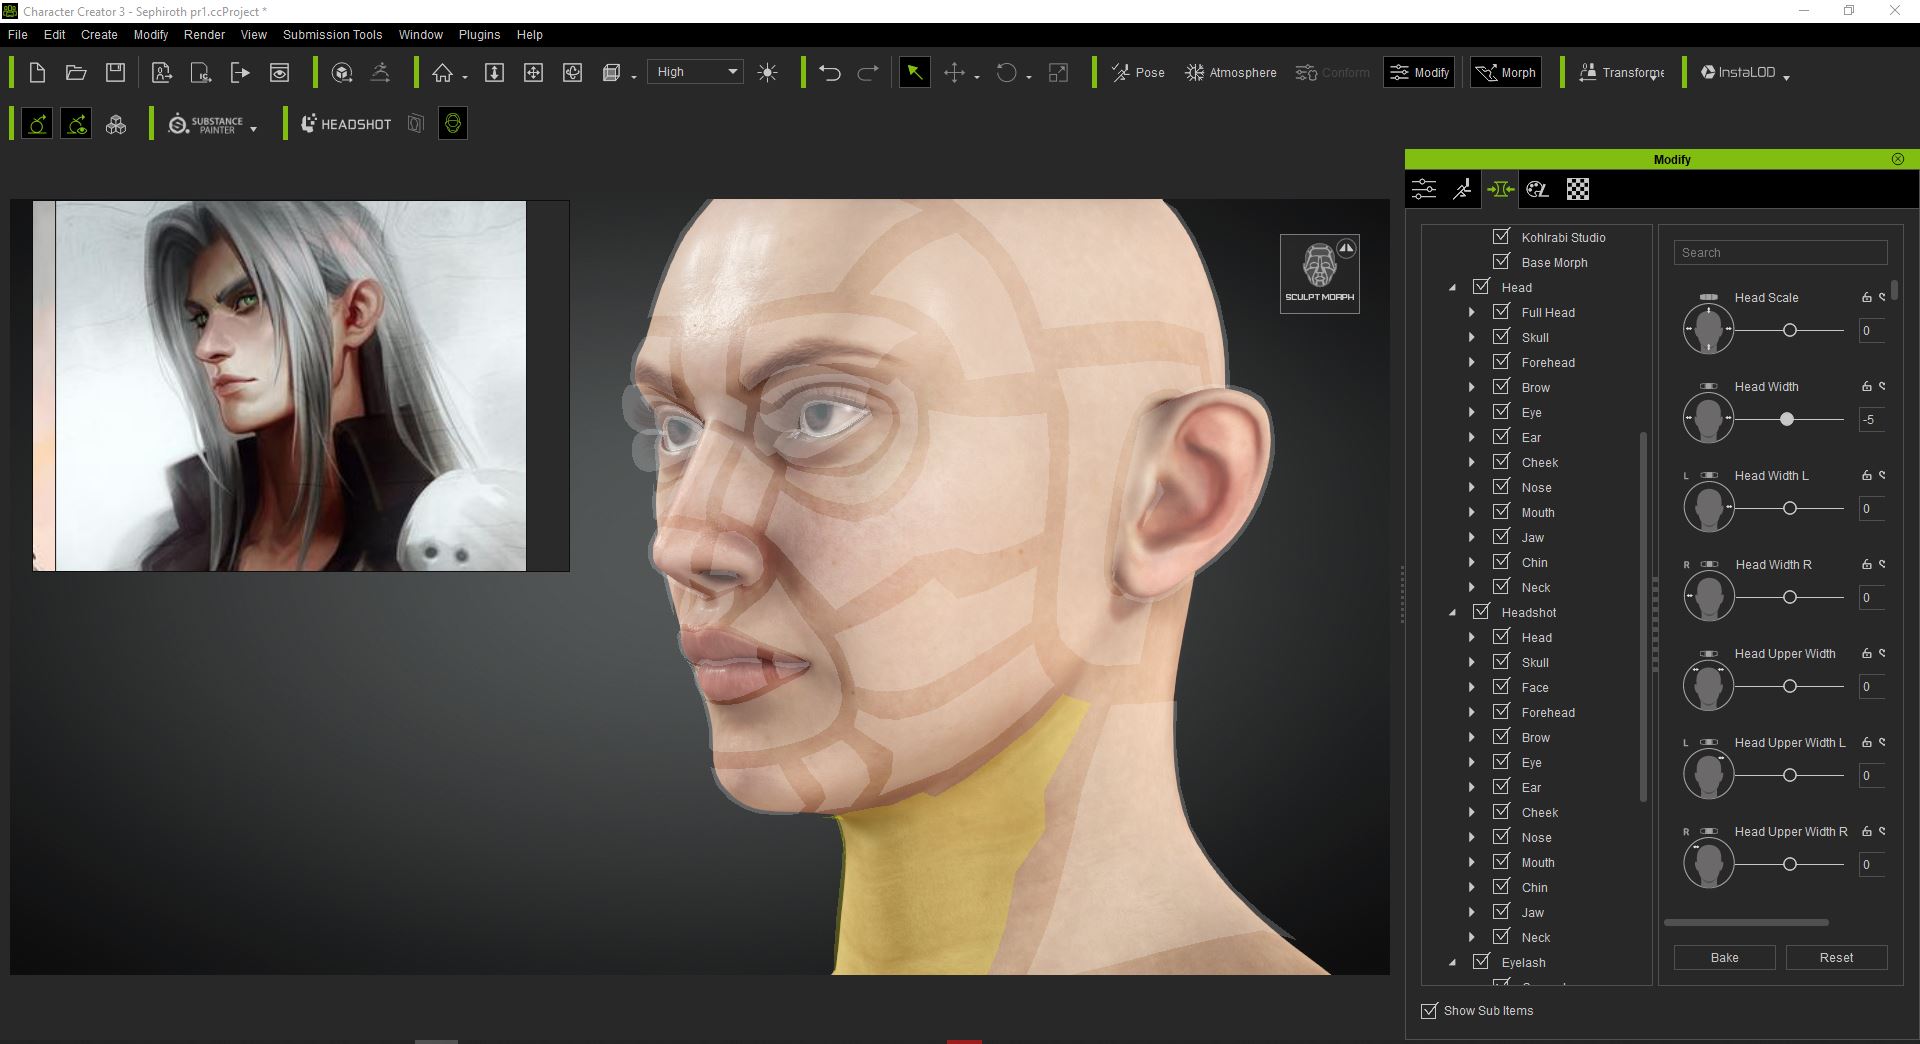Close the Modify panel
This screenshot has height=1044, width=1920.
(x=1898, y=159)
